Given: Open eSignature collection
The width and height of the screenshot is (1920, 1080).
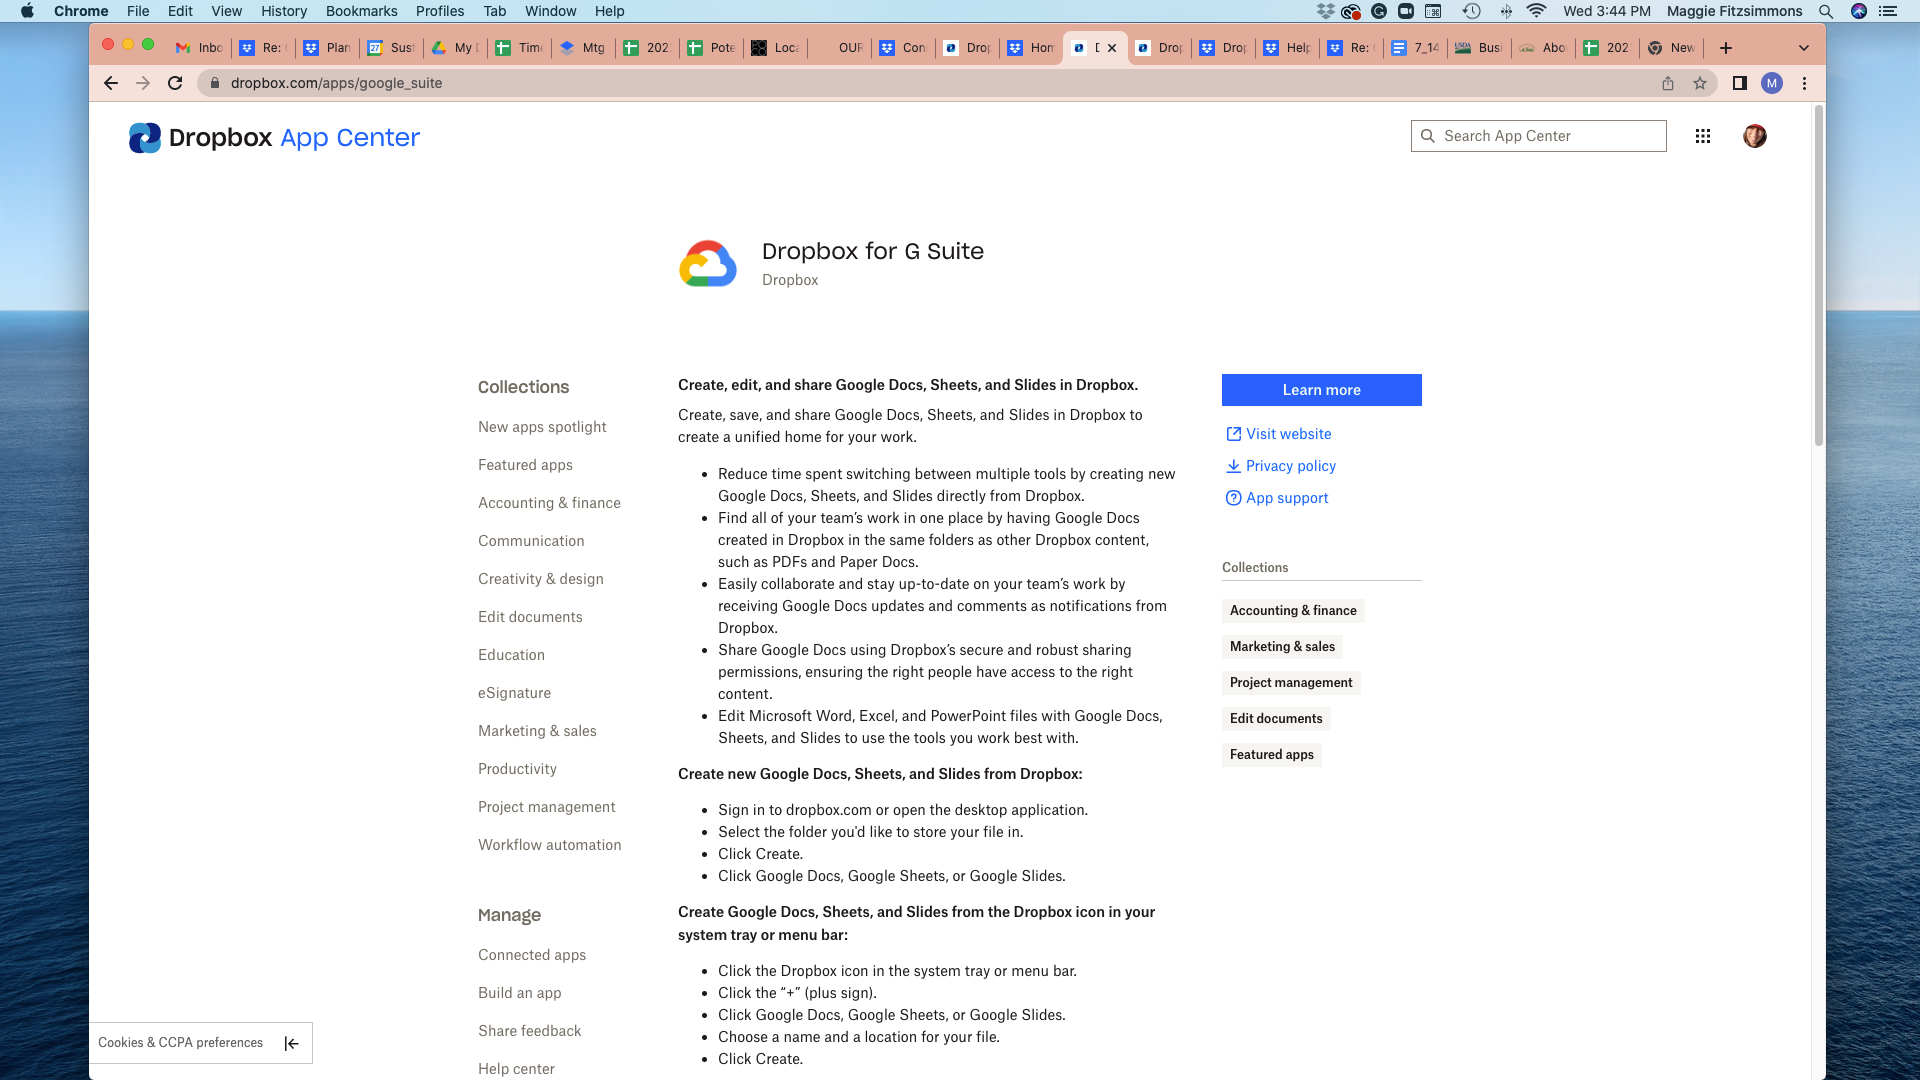Looking at the screenshot, I should (514, 693).
